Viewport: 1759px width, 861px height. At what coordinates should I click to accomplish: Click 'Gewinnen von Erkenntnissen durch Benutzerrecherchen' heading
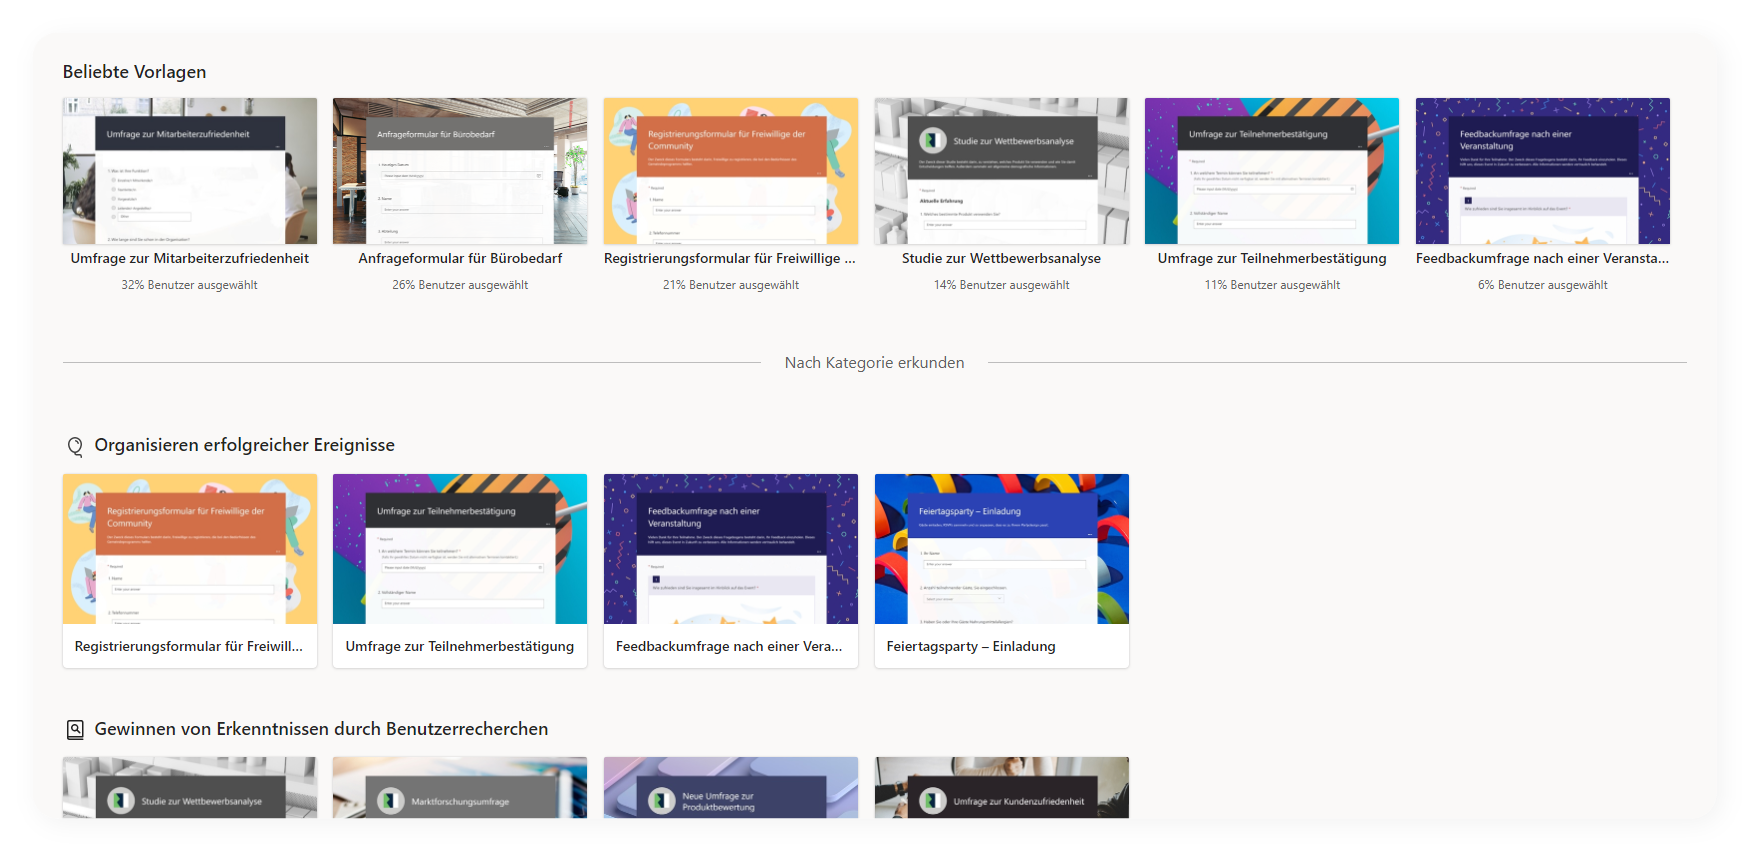(x=321, y=730)
